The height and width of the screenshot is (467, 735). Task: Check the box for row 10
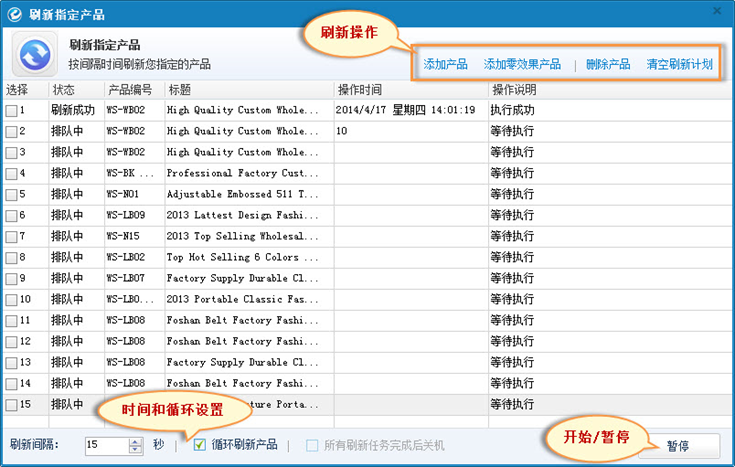(11, 299)
